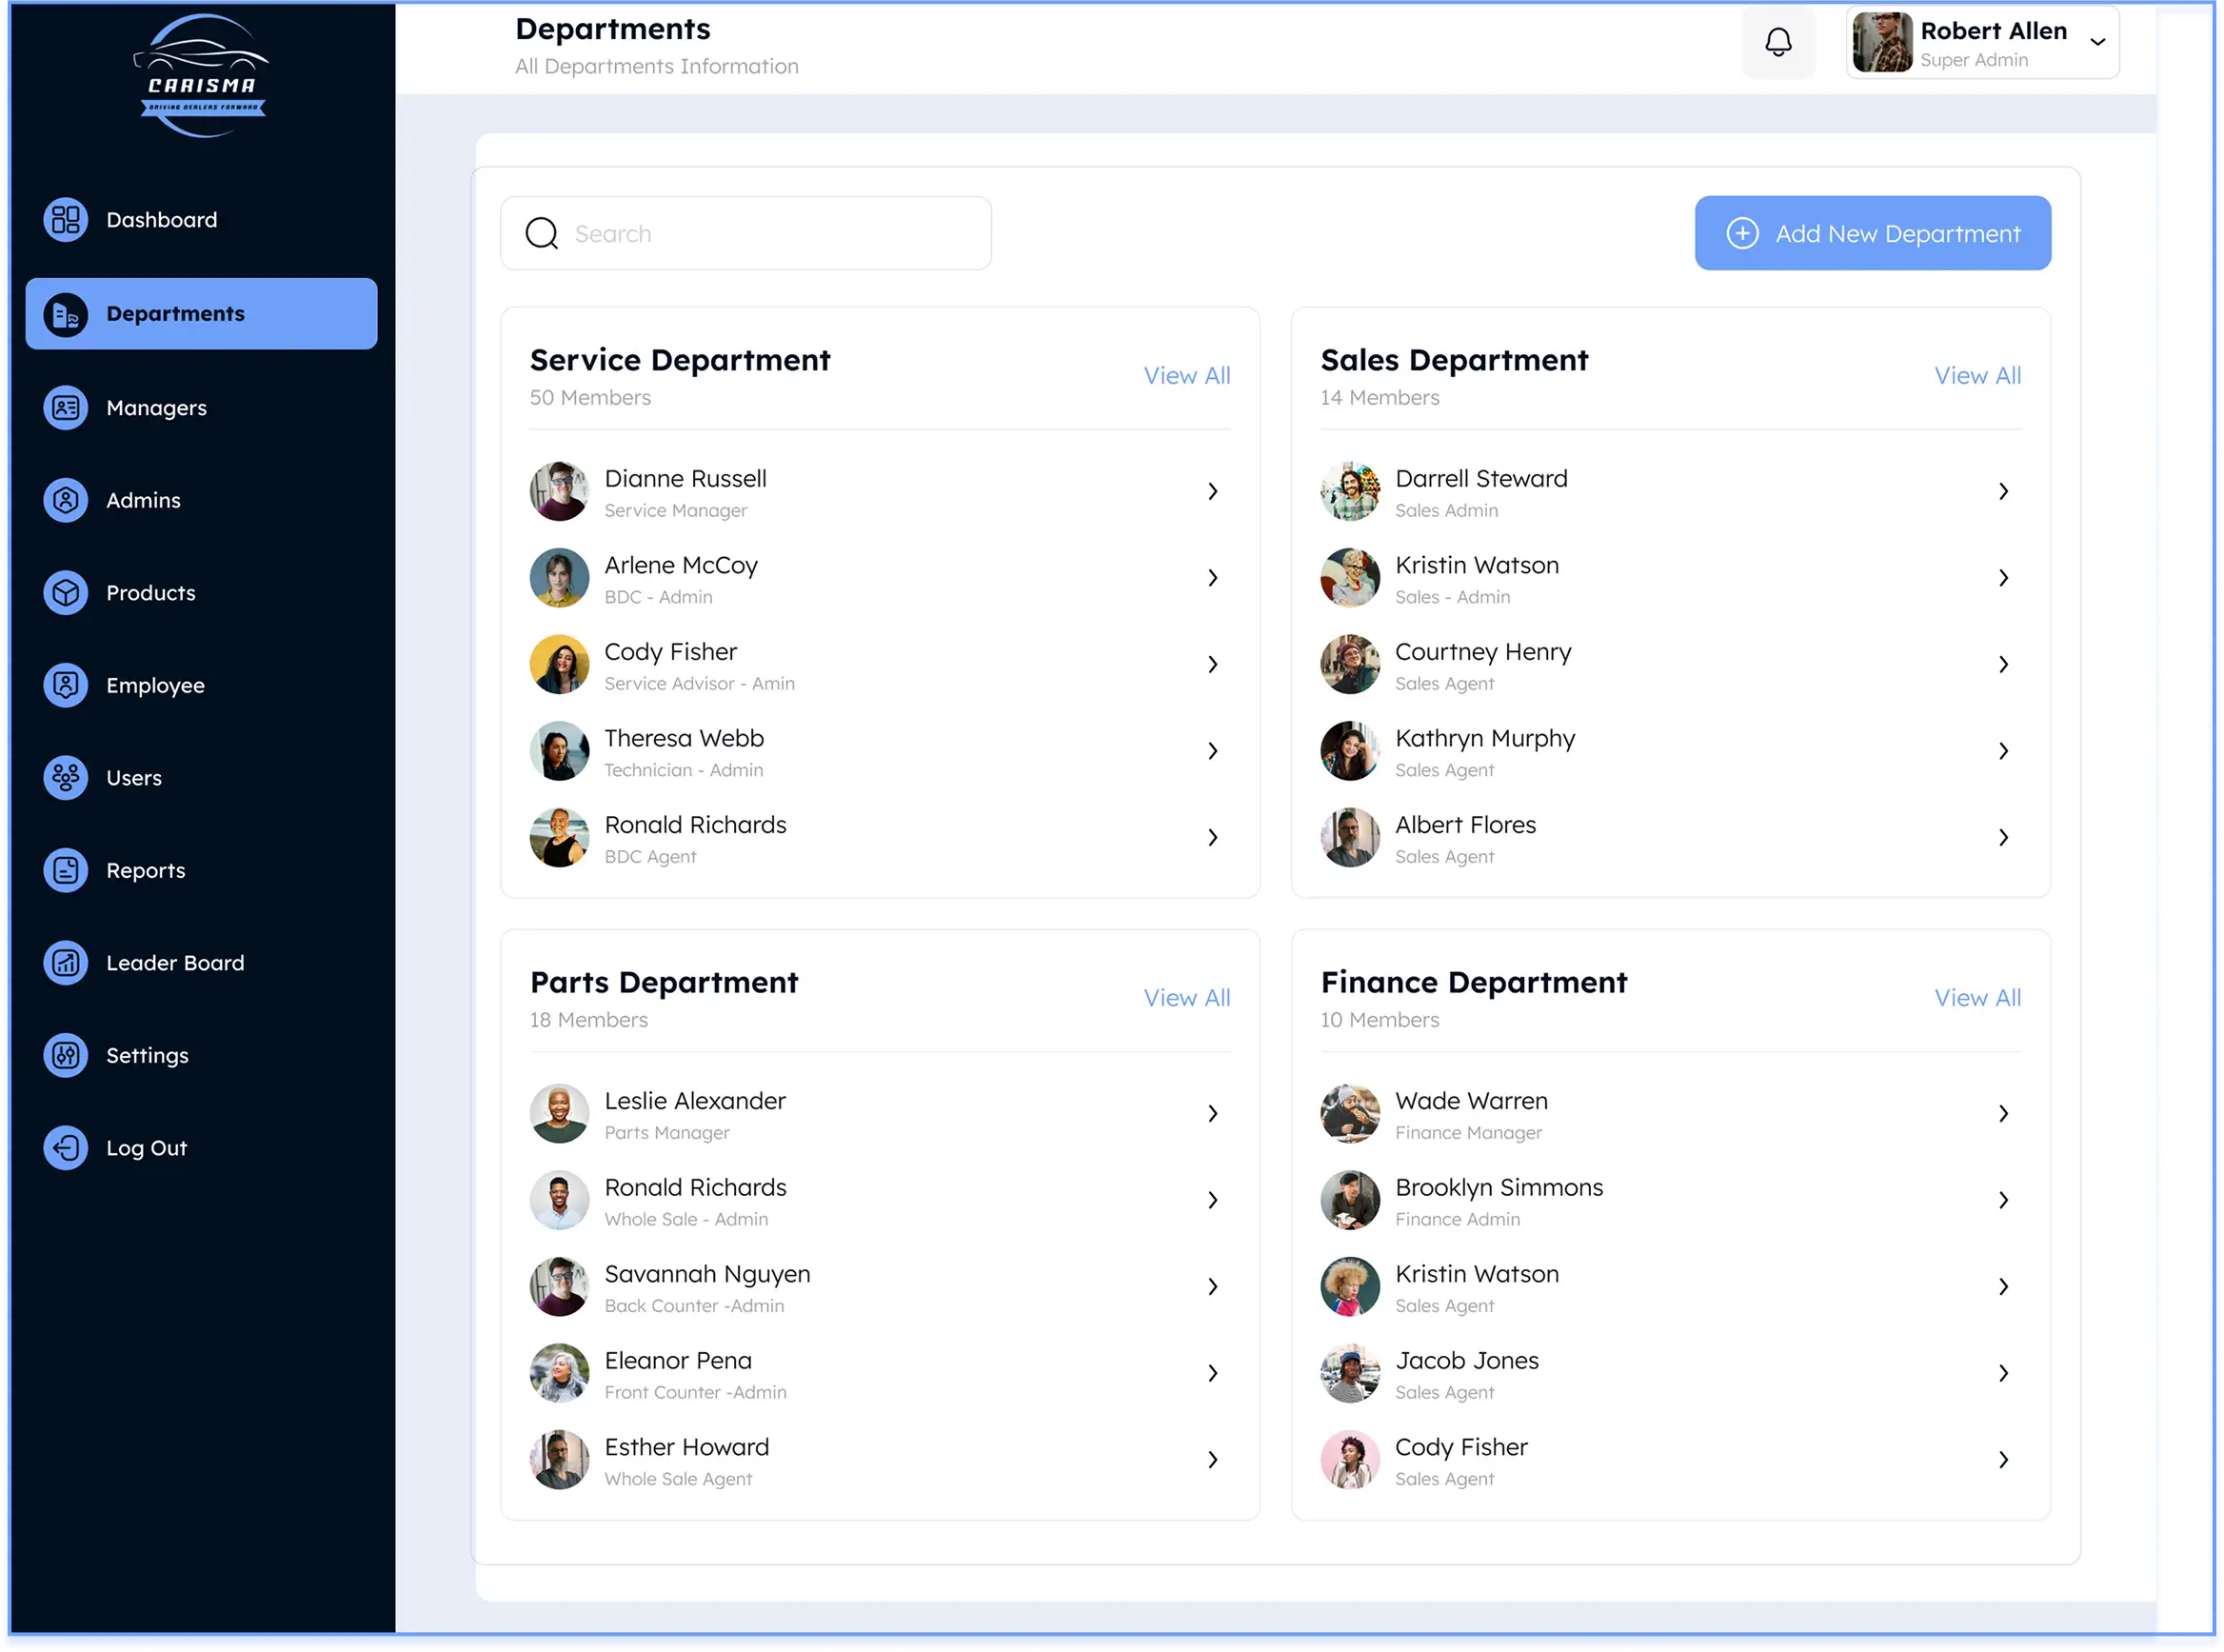Screen dimensions: 2224x1652
Task: View All Sales Department members
Action: [1976, 376]
